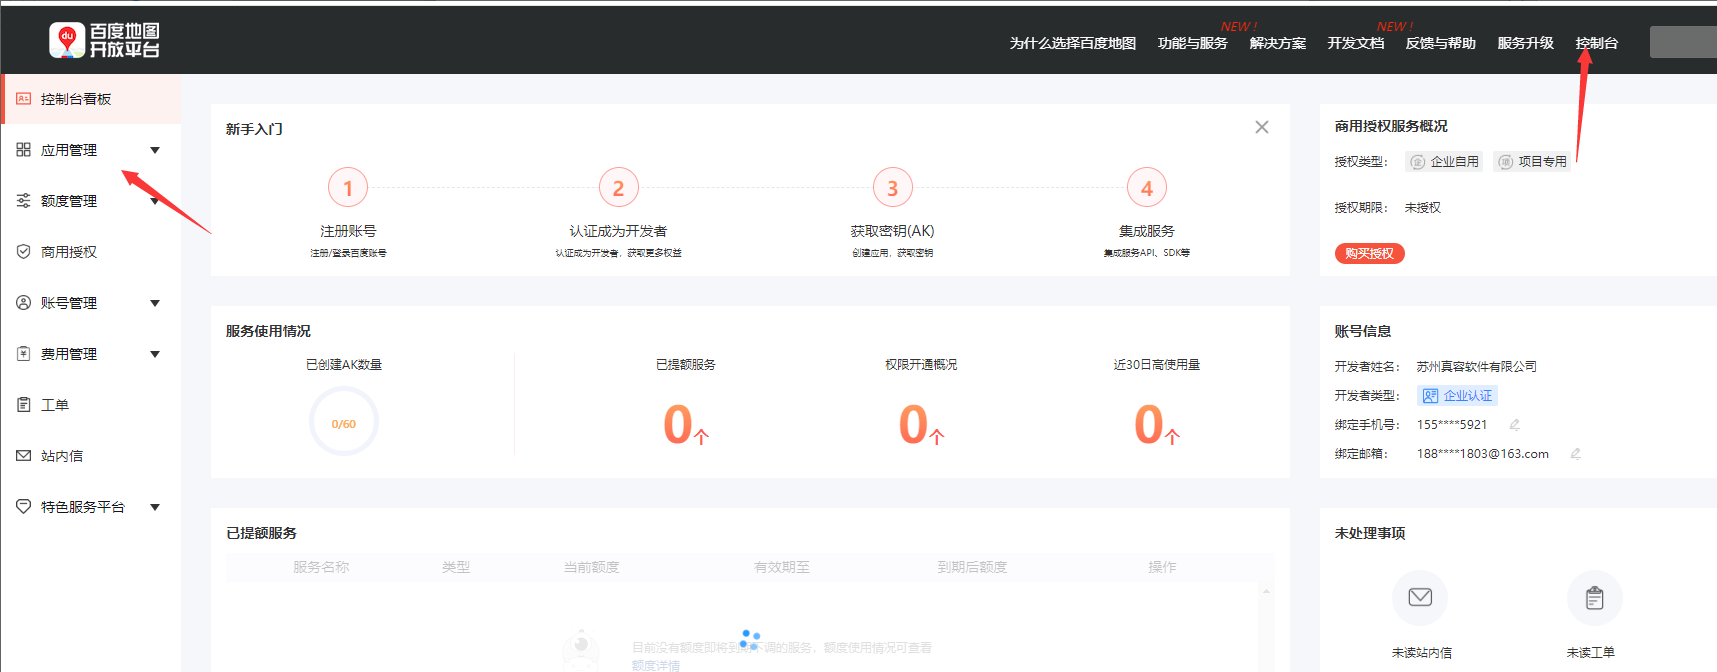Click step 4 circle 集成服务

pyautogui.click(x=1146, y=188)
